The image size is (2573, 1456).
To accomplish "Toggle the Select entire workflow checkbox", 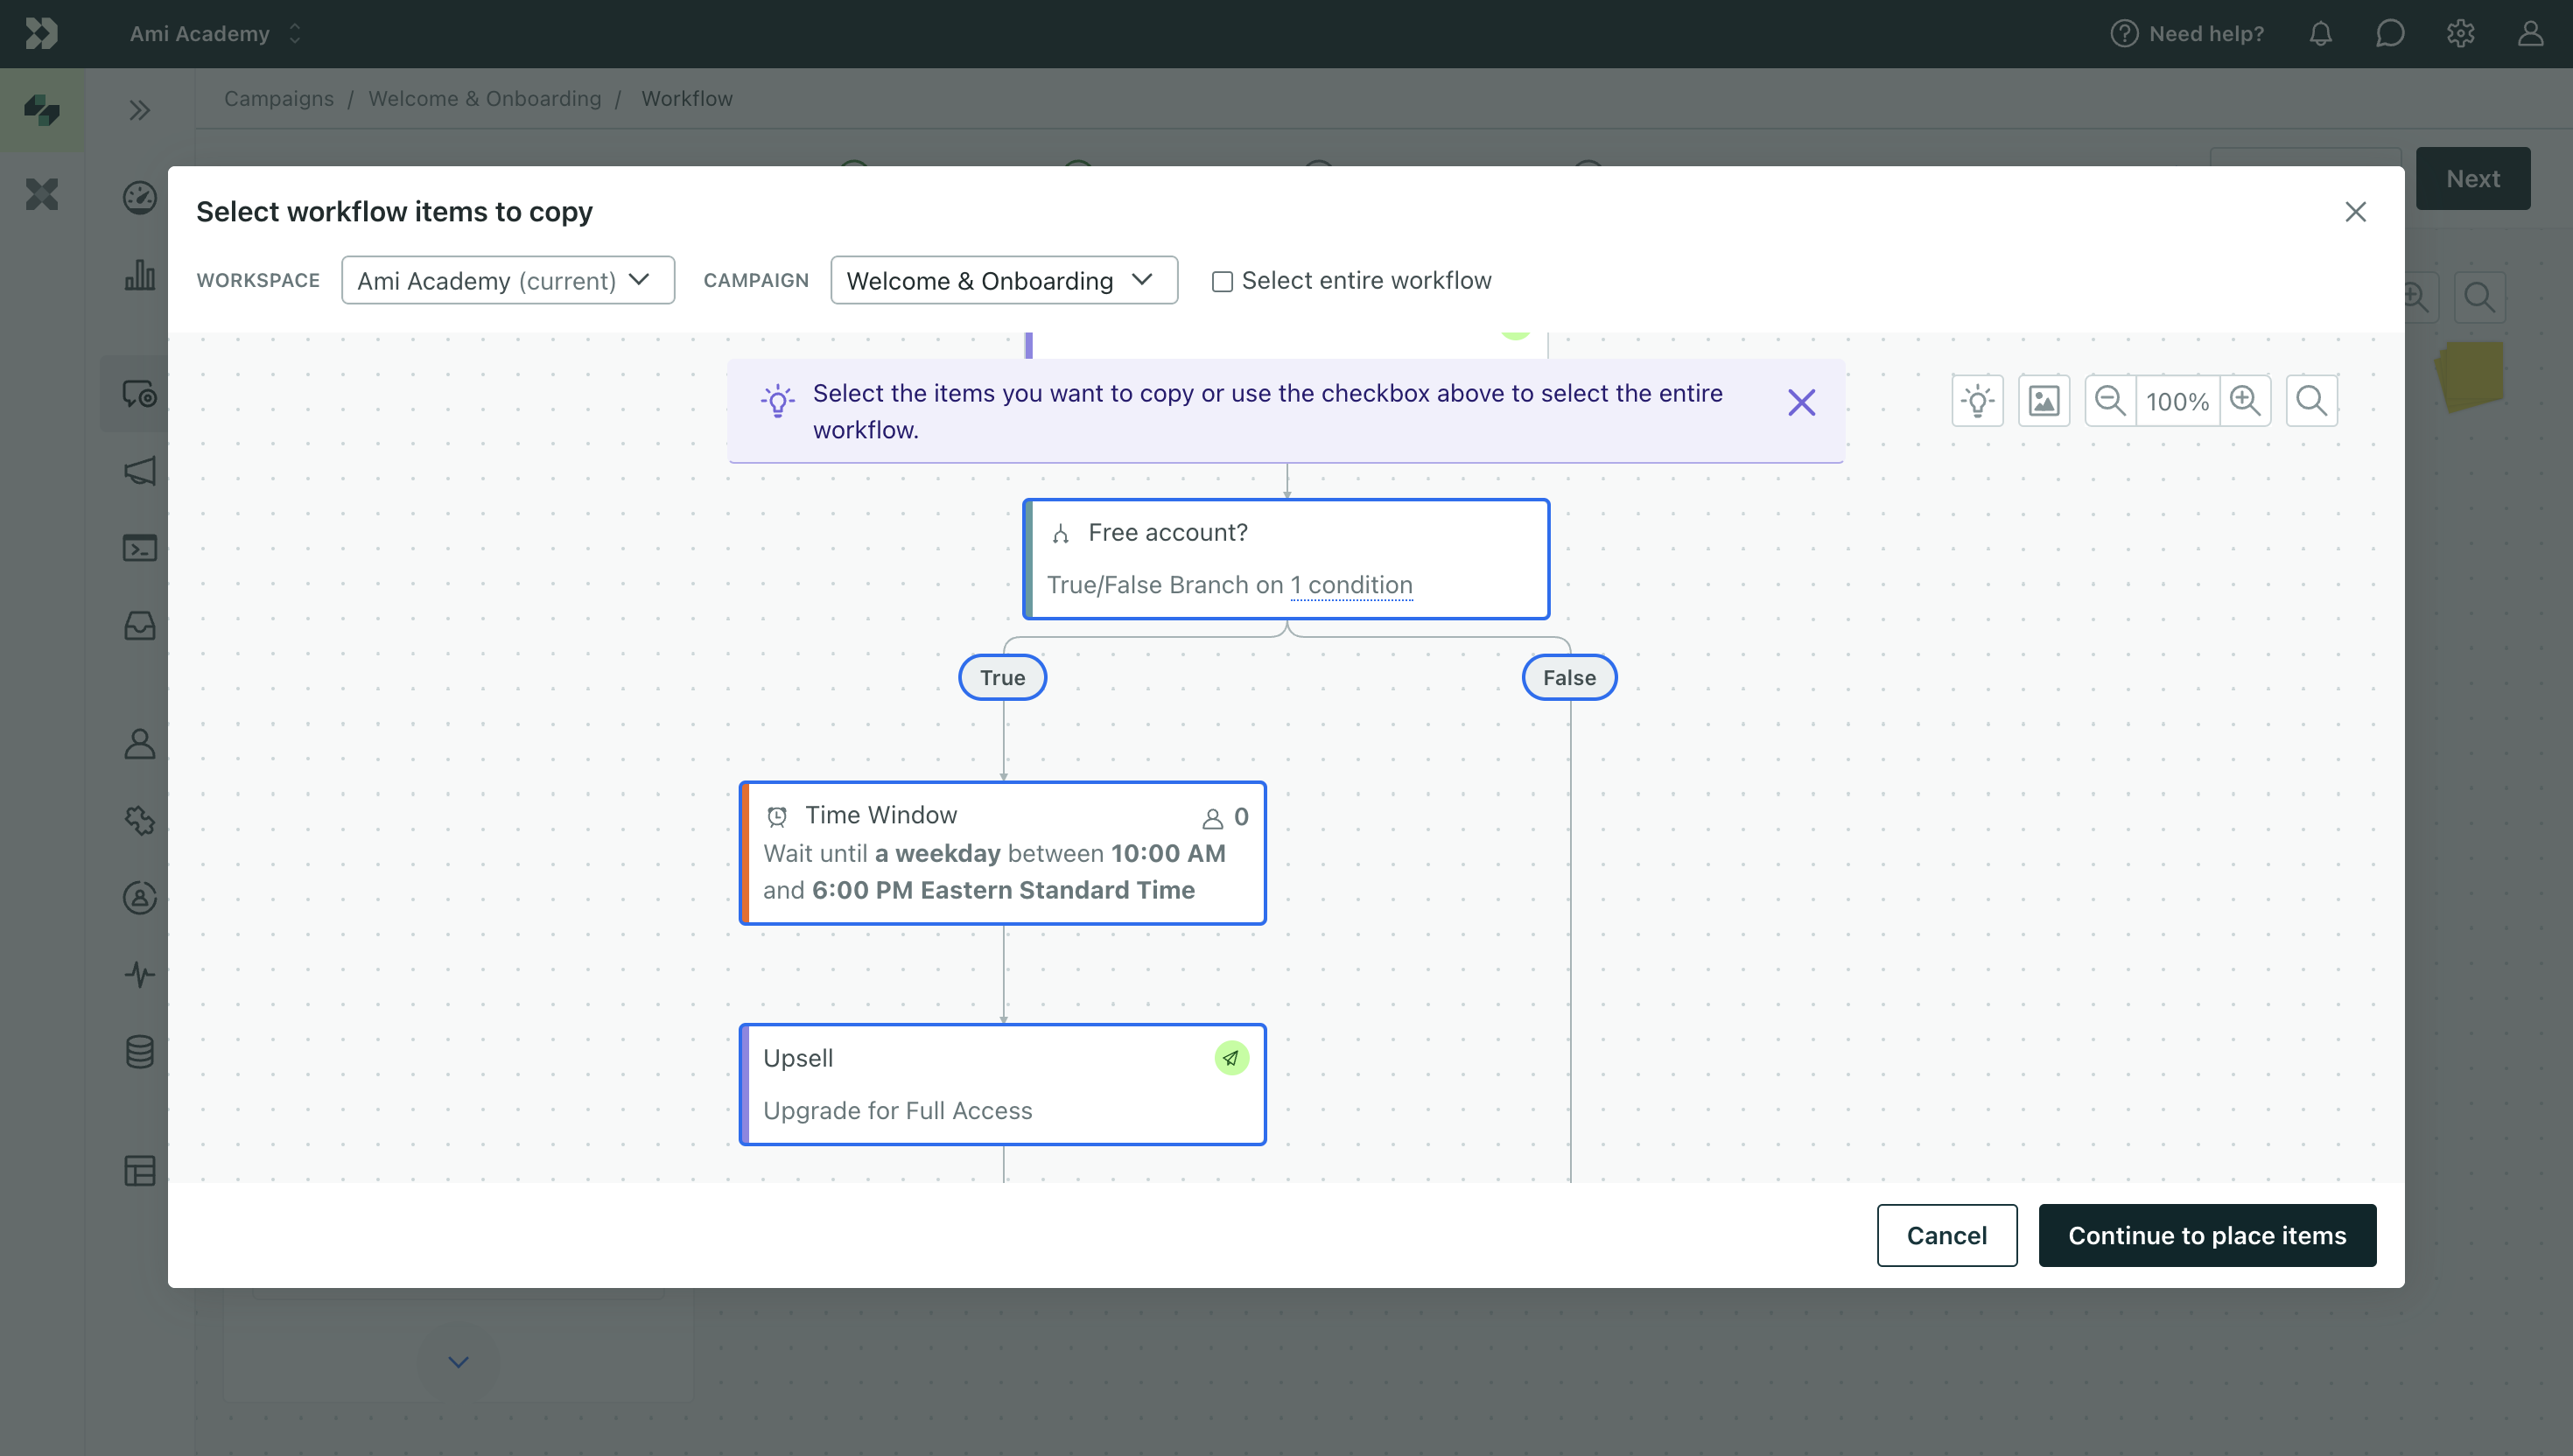I will [1223, 279].
